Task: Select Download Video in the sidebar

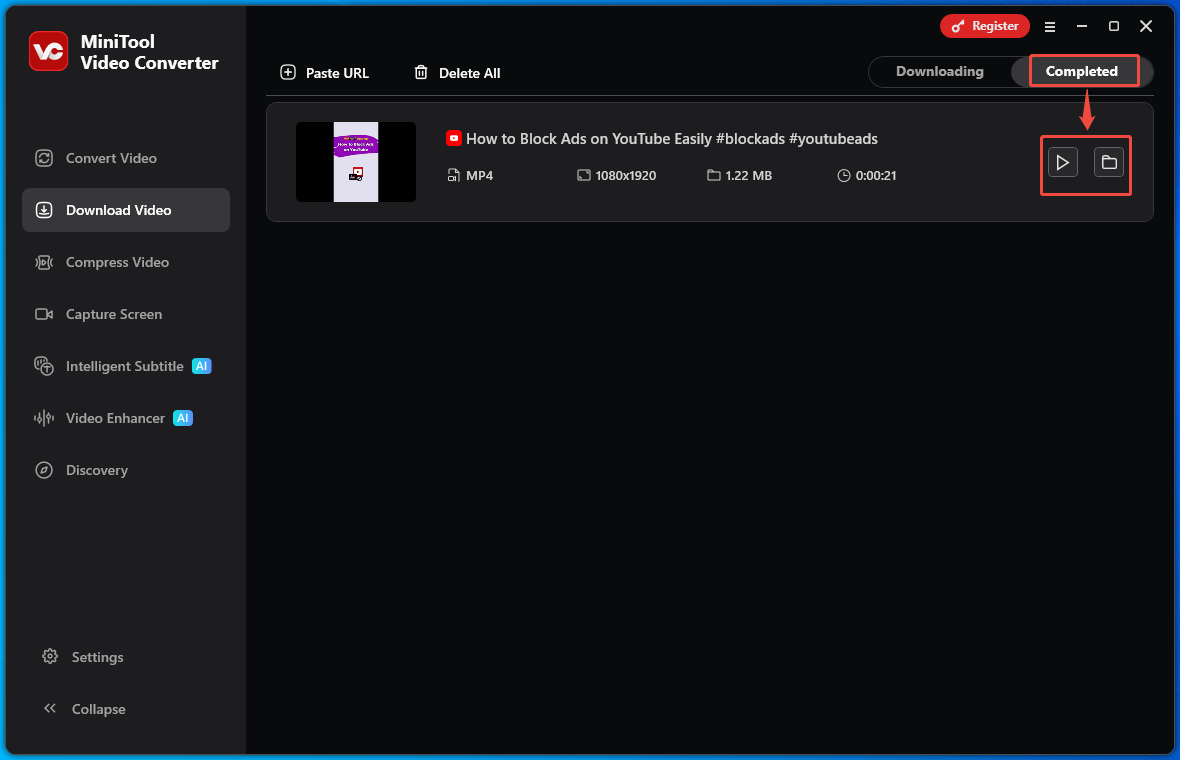Action: [126, 210]
